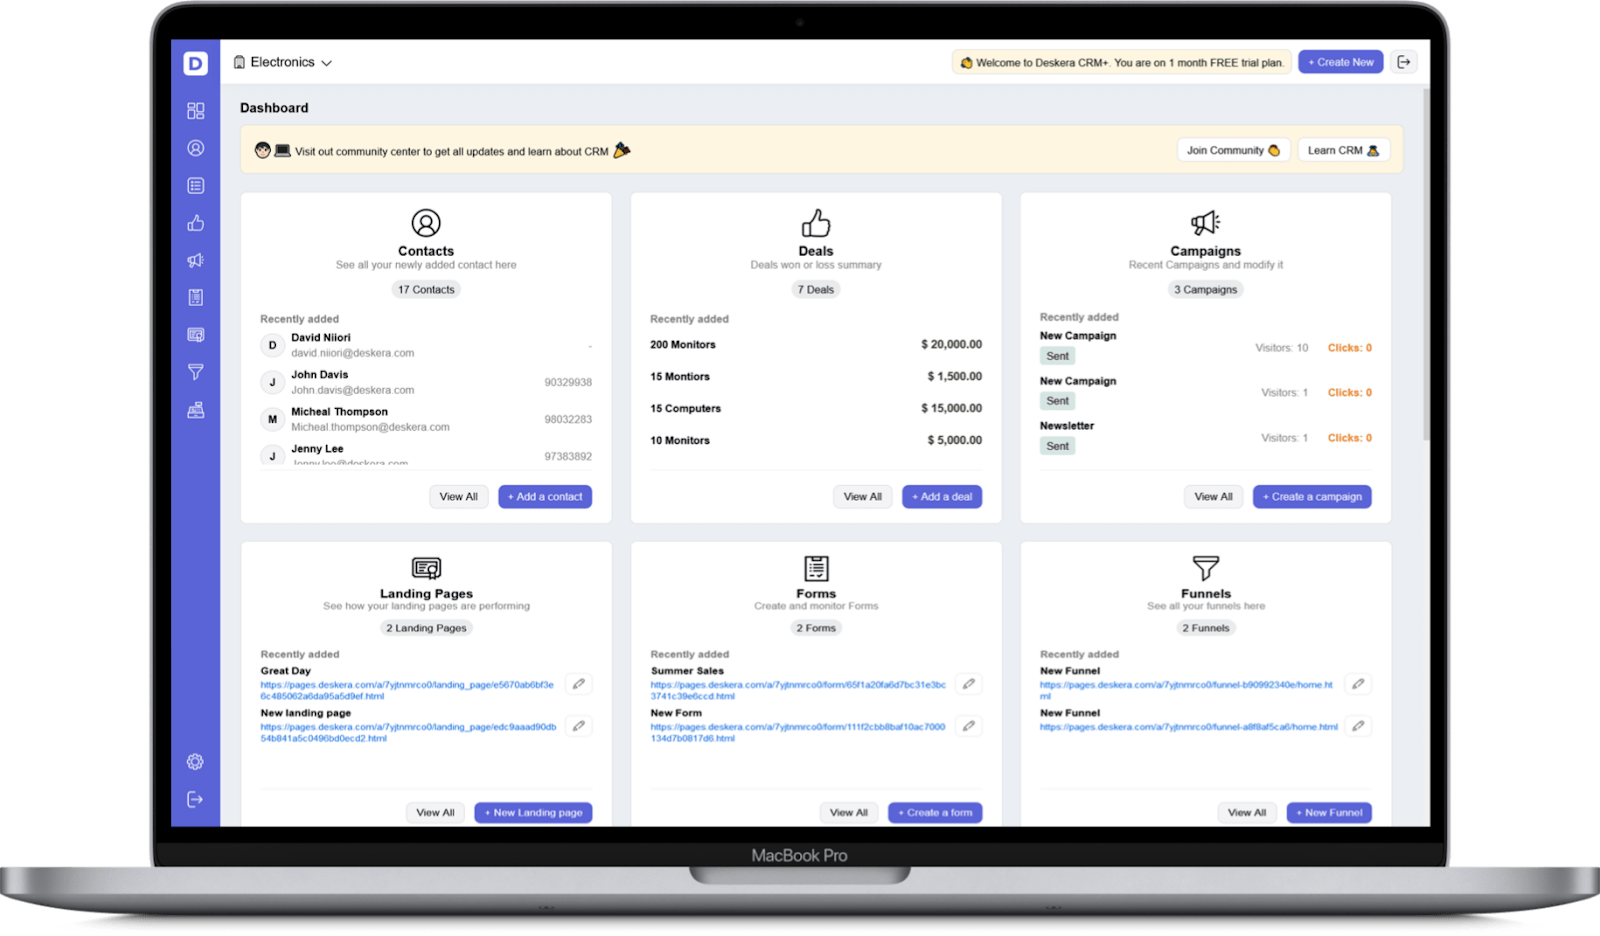This screenshot has height=936, width=1600.
Task: Select 15 Computers deal row
Action: (816, 409)
